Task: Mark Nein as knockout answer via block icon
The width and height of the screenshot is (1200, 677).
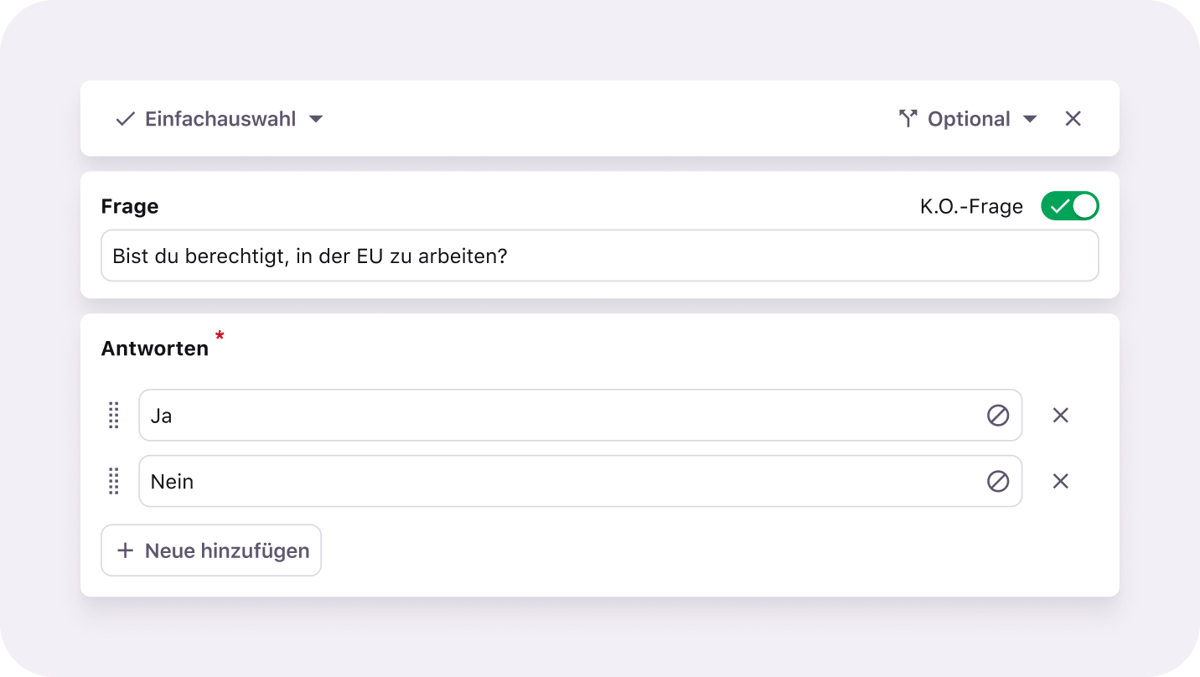Action: (x=998, y=481)
